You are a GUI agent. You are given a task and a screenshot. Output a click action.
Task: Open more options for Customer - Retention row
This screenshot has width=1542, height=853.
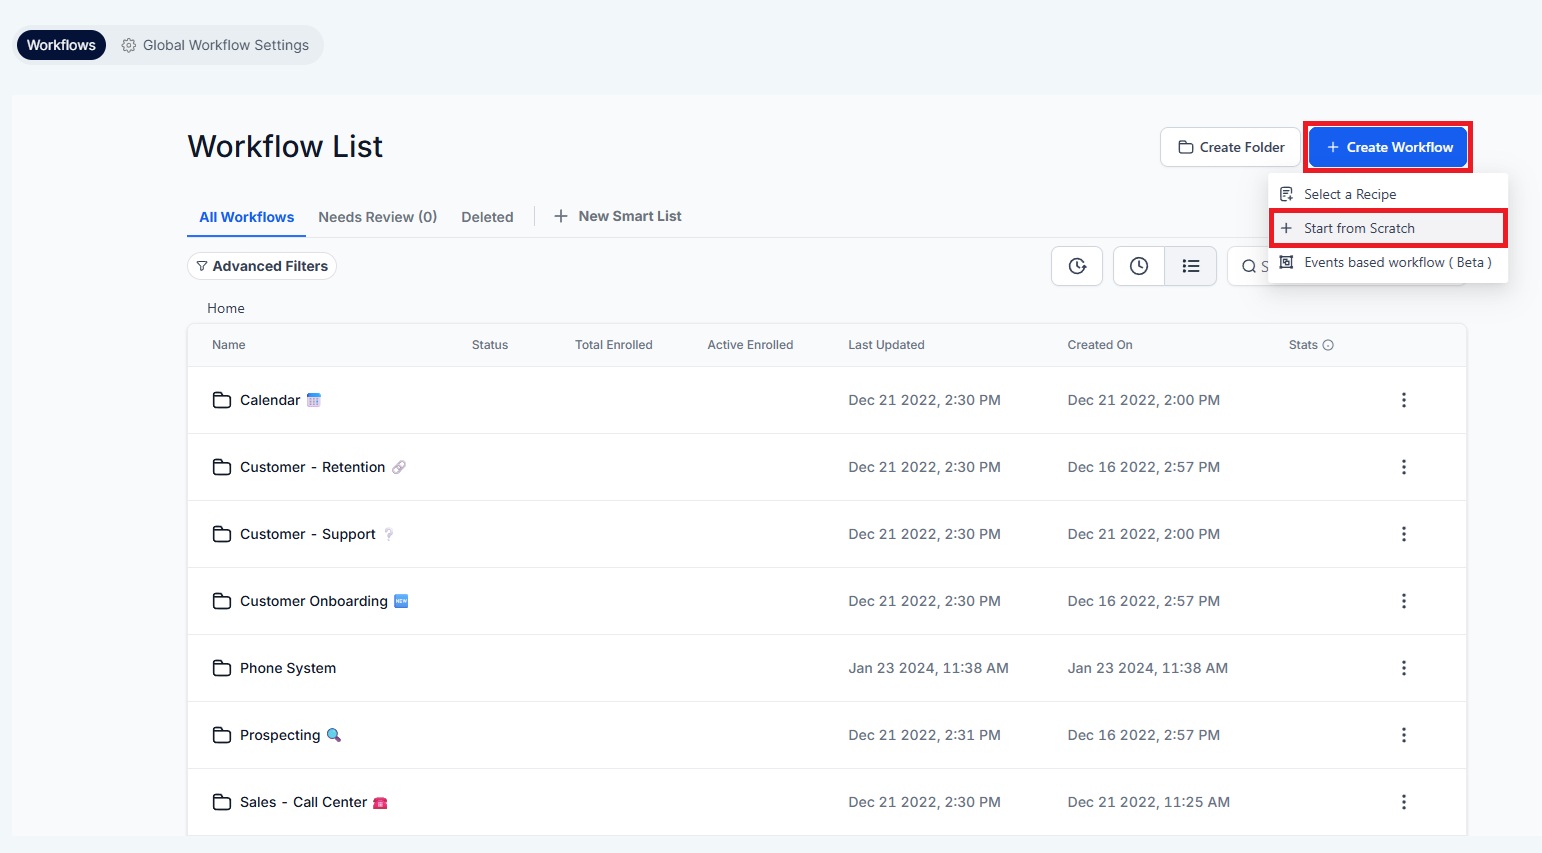pos(1404,467)
